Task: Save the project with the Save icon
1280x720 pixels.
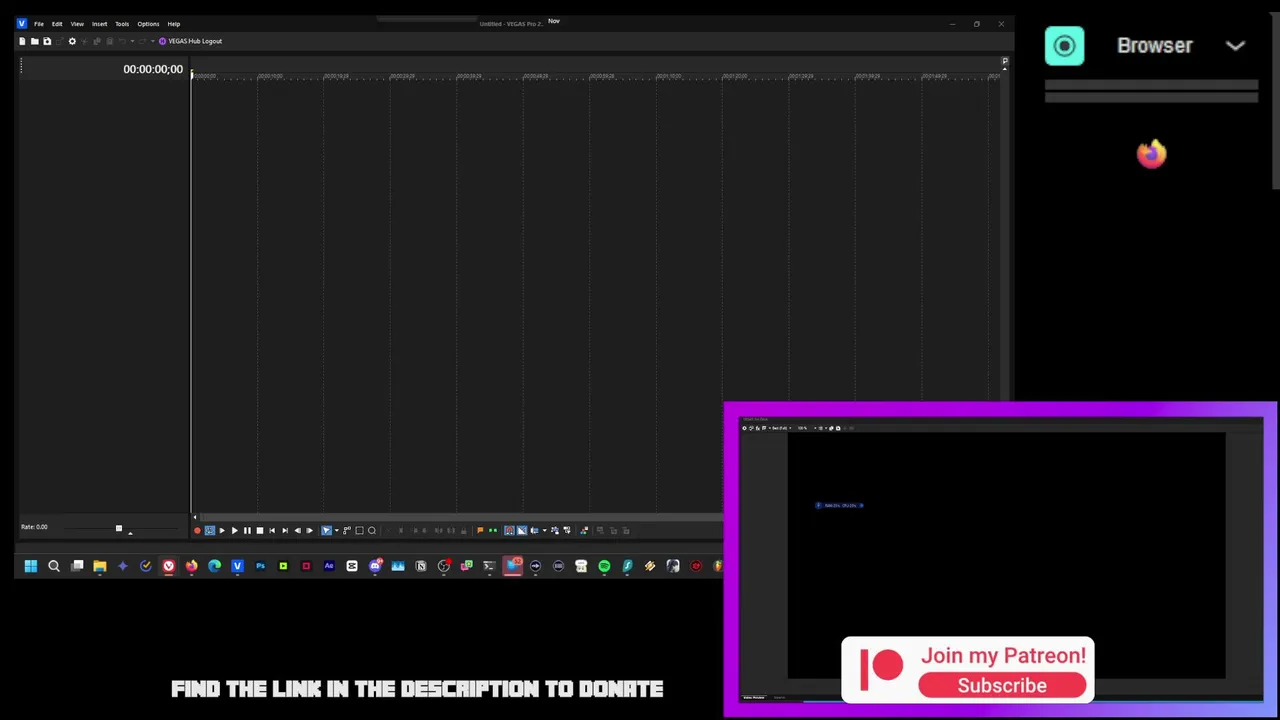Action: click(47, 41)
